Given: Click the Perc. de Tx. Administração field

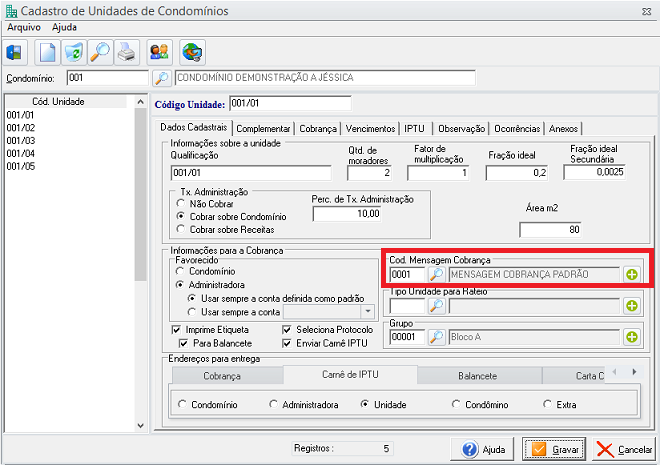Looking at the screenshot, I should [x=347, y=214].
